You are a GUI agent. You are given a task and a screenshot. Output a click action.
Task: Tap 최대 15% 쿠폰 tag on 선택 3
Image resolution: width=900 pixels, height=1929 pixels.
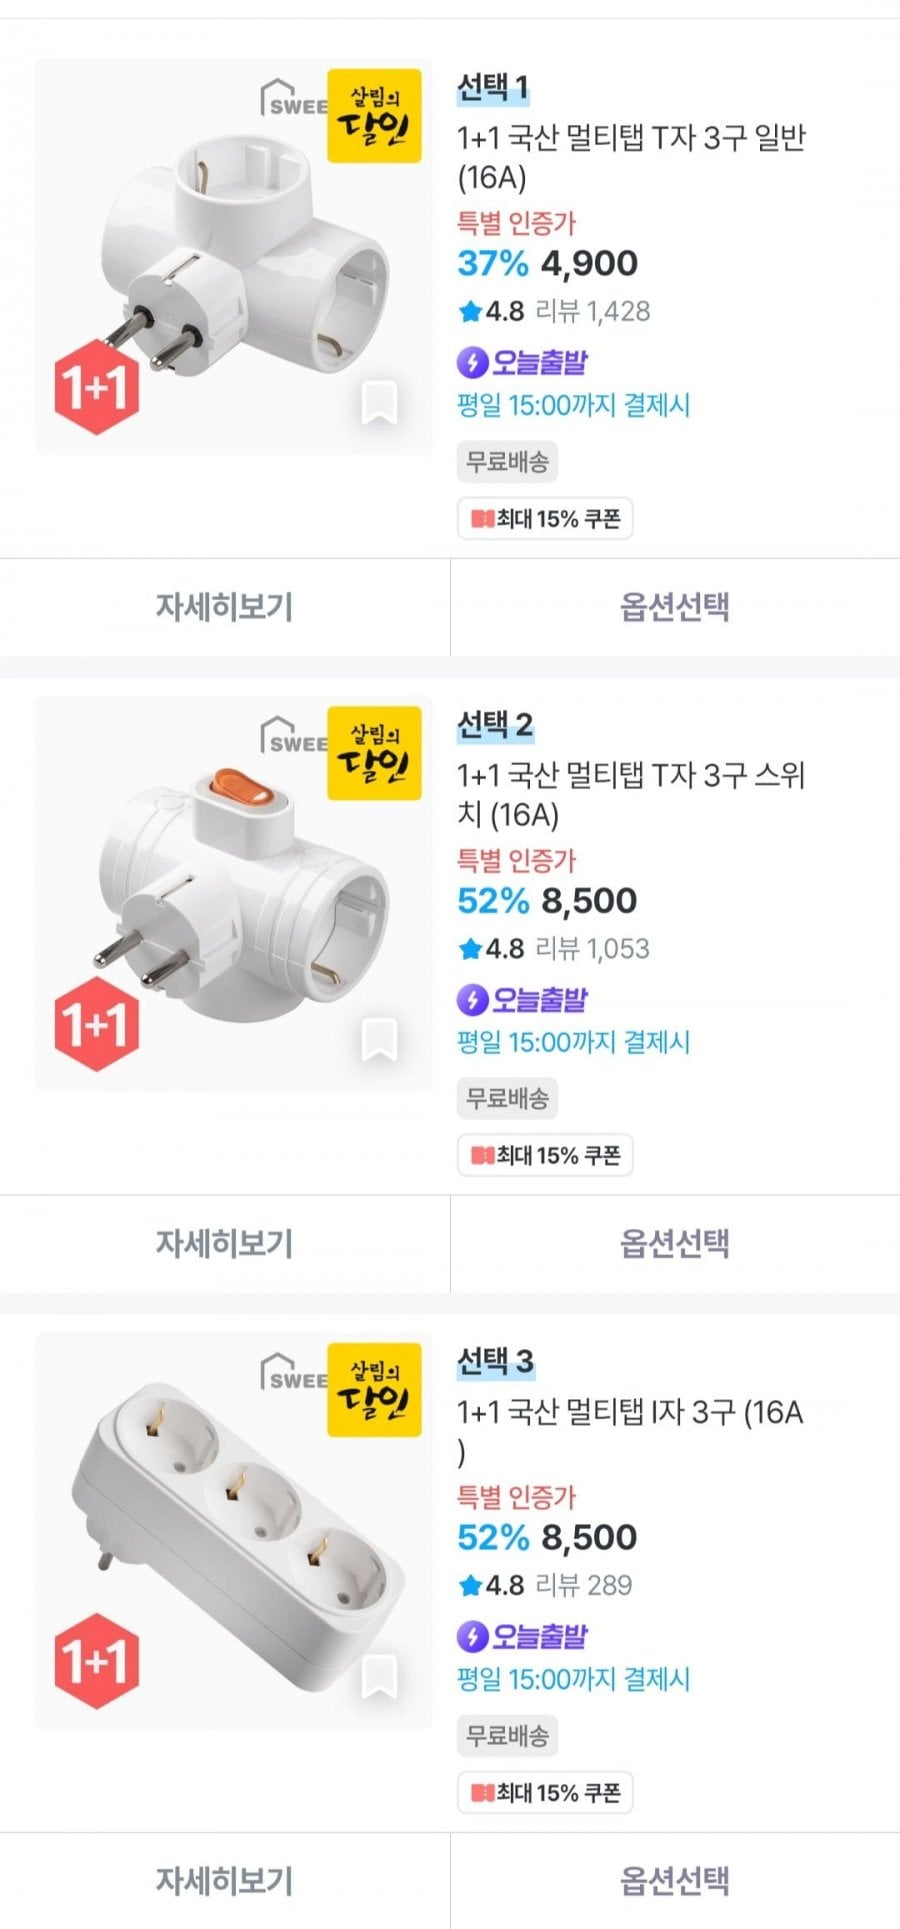tap(545, 1793)
